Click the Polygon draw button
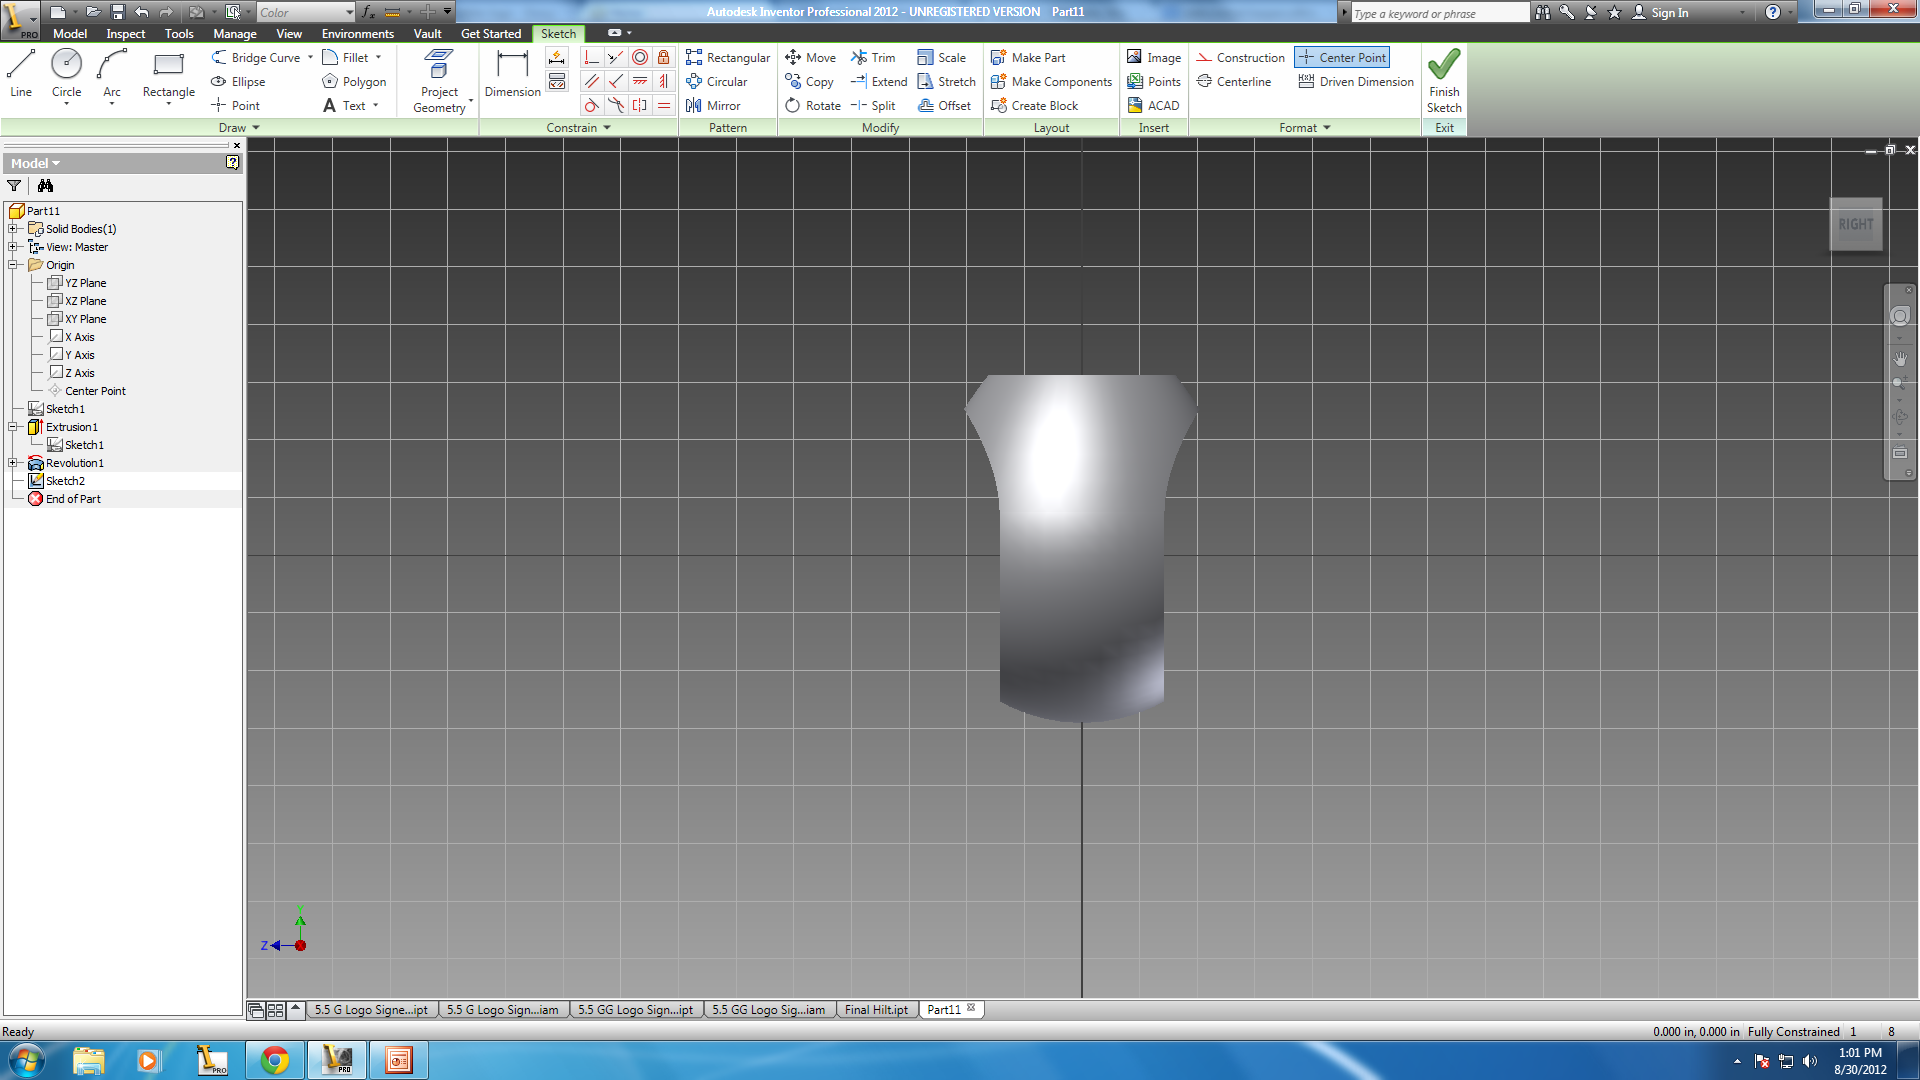 click(354, 81)
